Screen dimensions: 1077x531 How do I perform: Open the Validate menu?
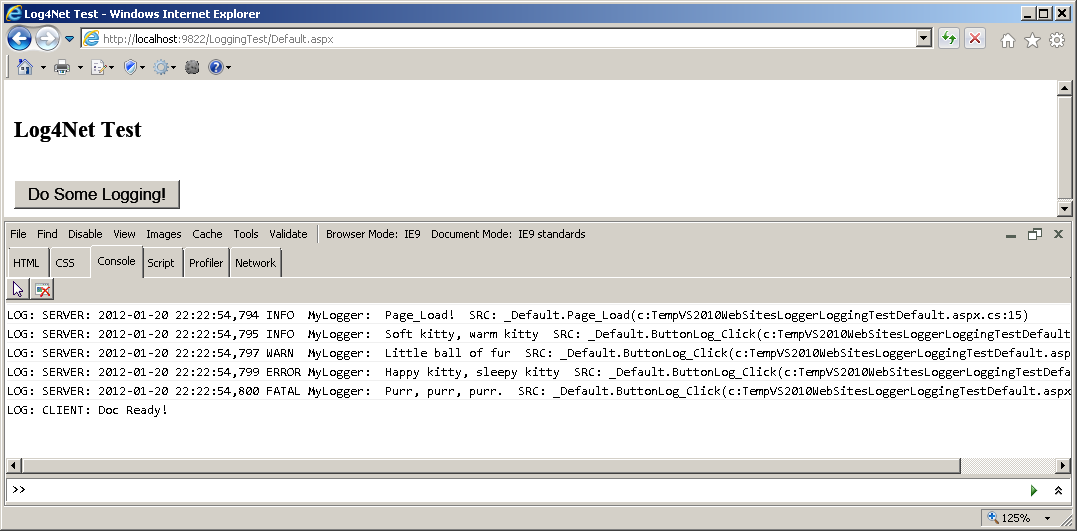coord(288,234)
